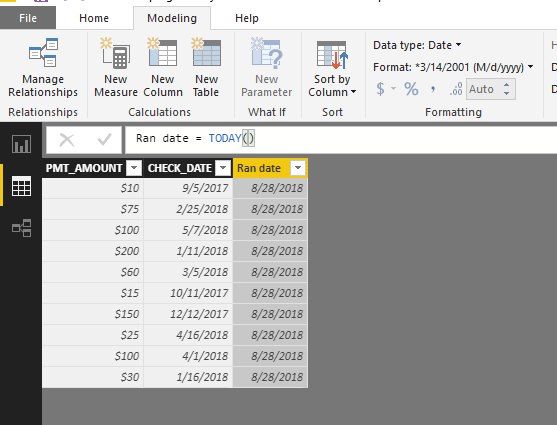Click the 4/1/2018 check date cell
The image size is (557, 425).
(188, 356)
